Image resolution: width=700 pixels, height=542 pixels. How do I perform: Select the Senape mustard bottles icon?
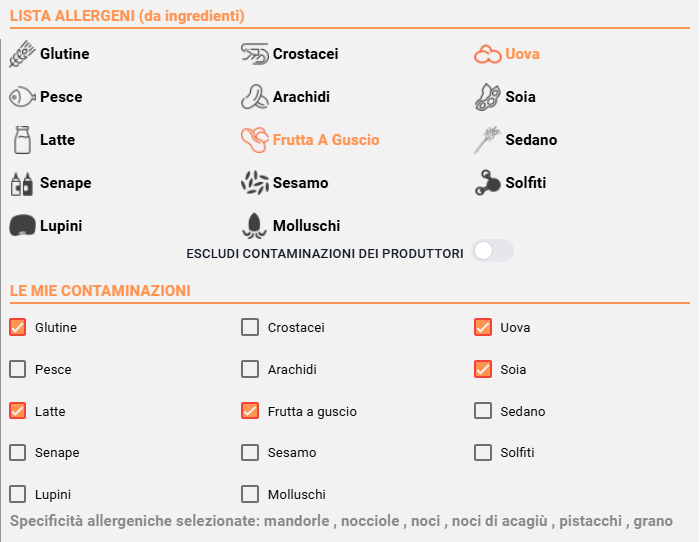[22, 183]
